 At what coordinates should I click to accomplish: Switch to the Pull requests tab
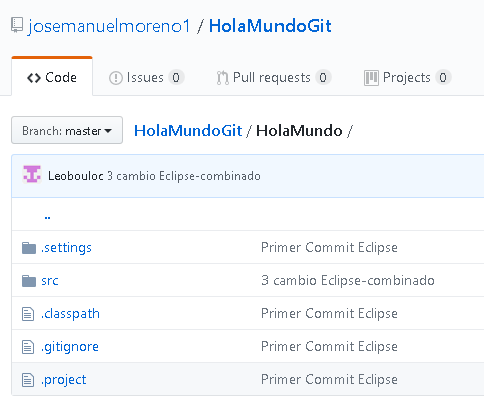pyautogui.click(x=273, y=78)
